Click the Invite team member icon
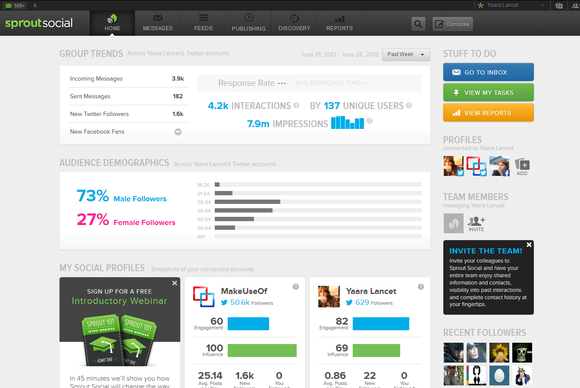This screenshot has height=388, width=580. tap(476, 223)
